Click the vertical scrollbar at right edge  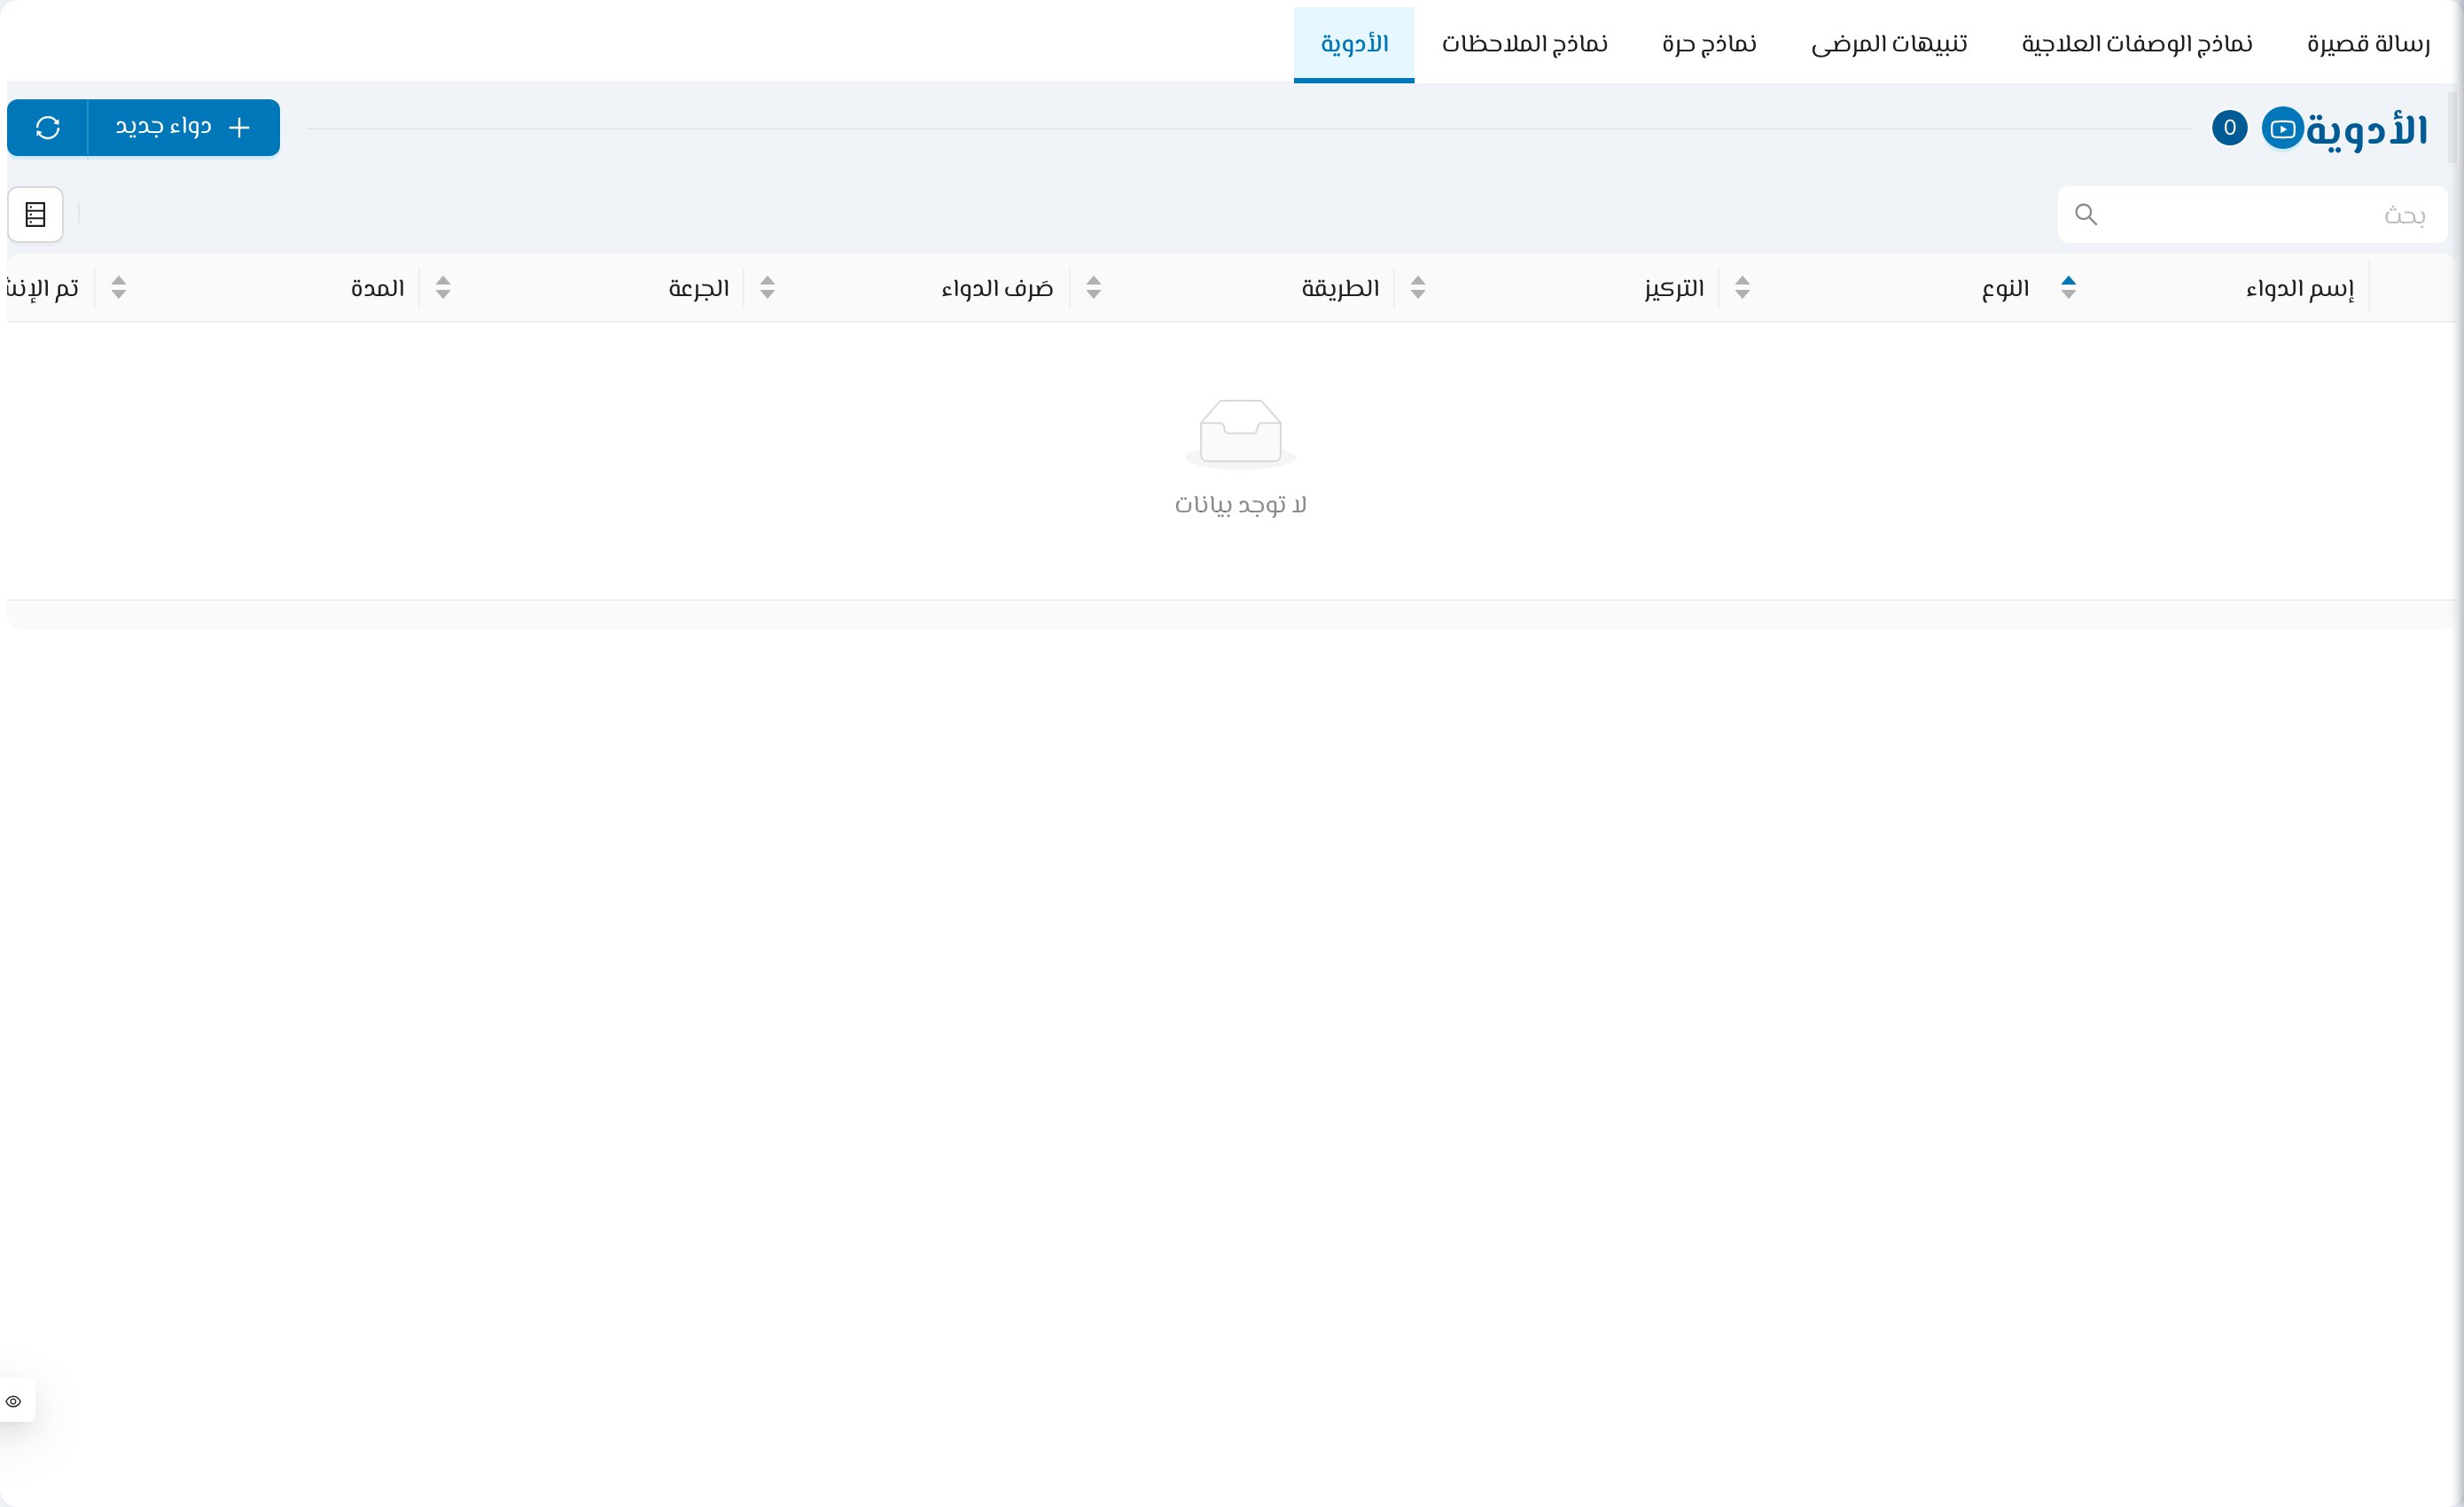2452,128
